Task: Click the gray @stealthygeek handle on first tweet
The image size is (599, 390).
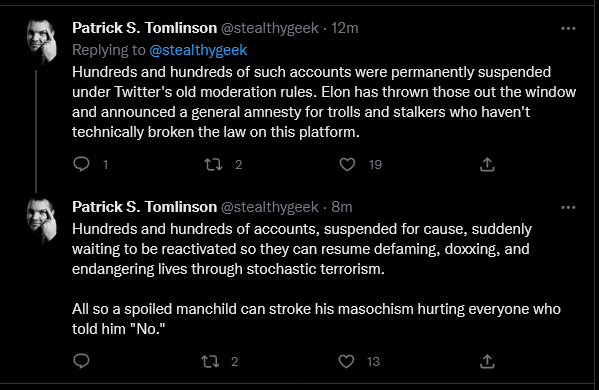Action: tap(270, 28)
